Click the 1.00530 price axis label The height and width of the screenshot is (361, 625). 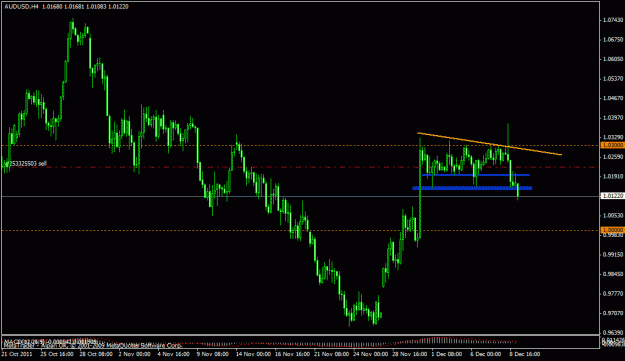(x=613, y=215)
